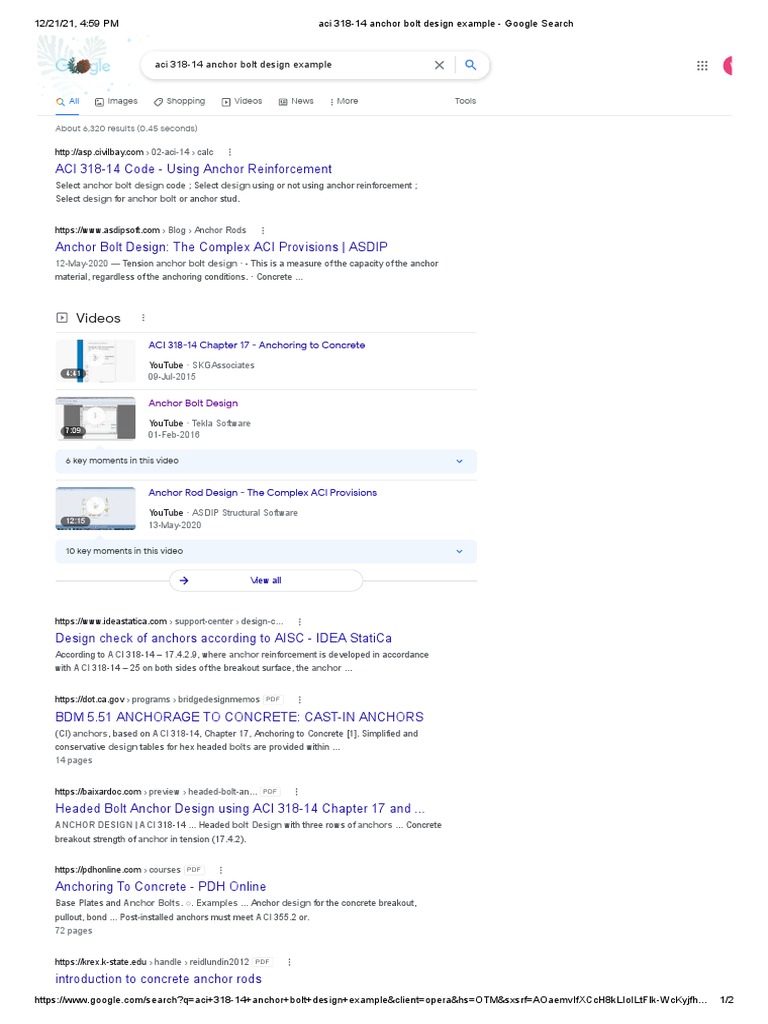Click the Google logo

pyautogui.click(x=82, y=65)
